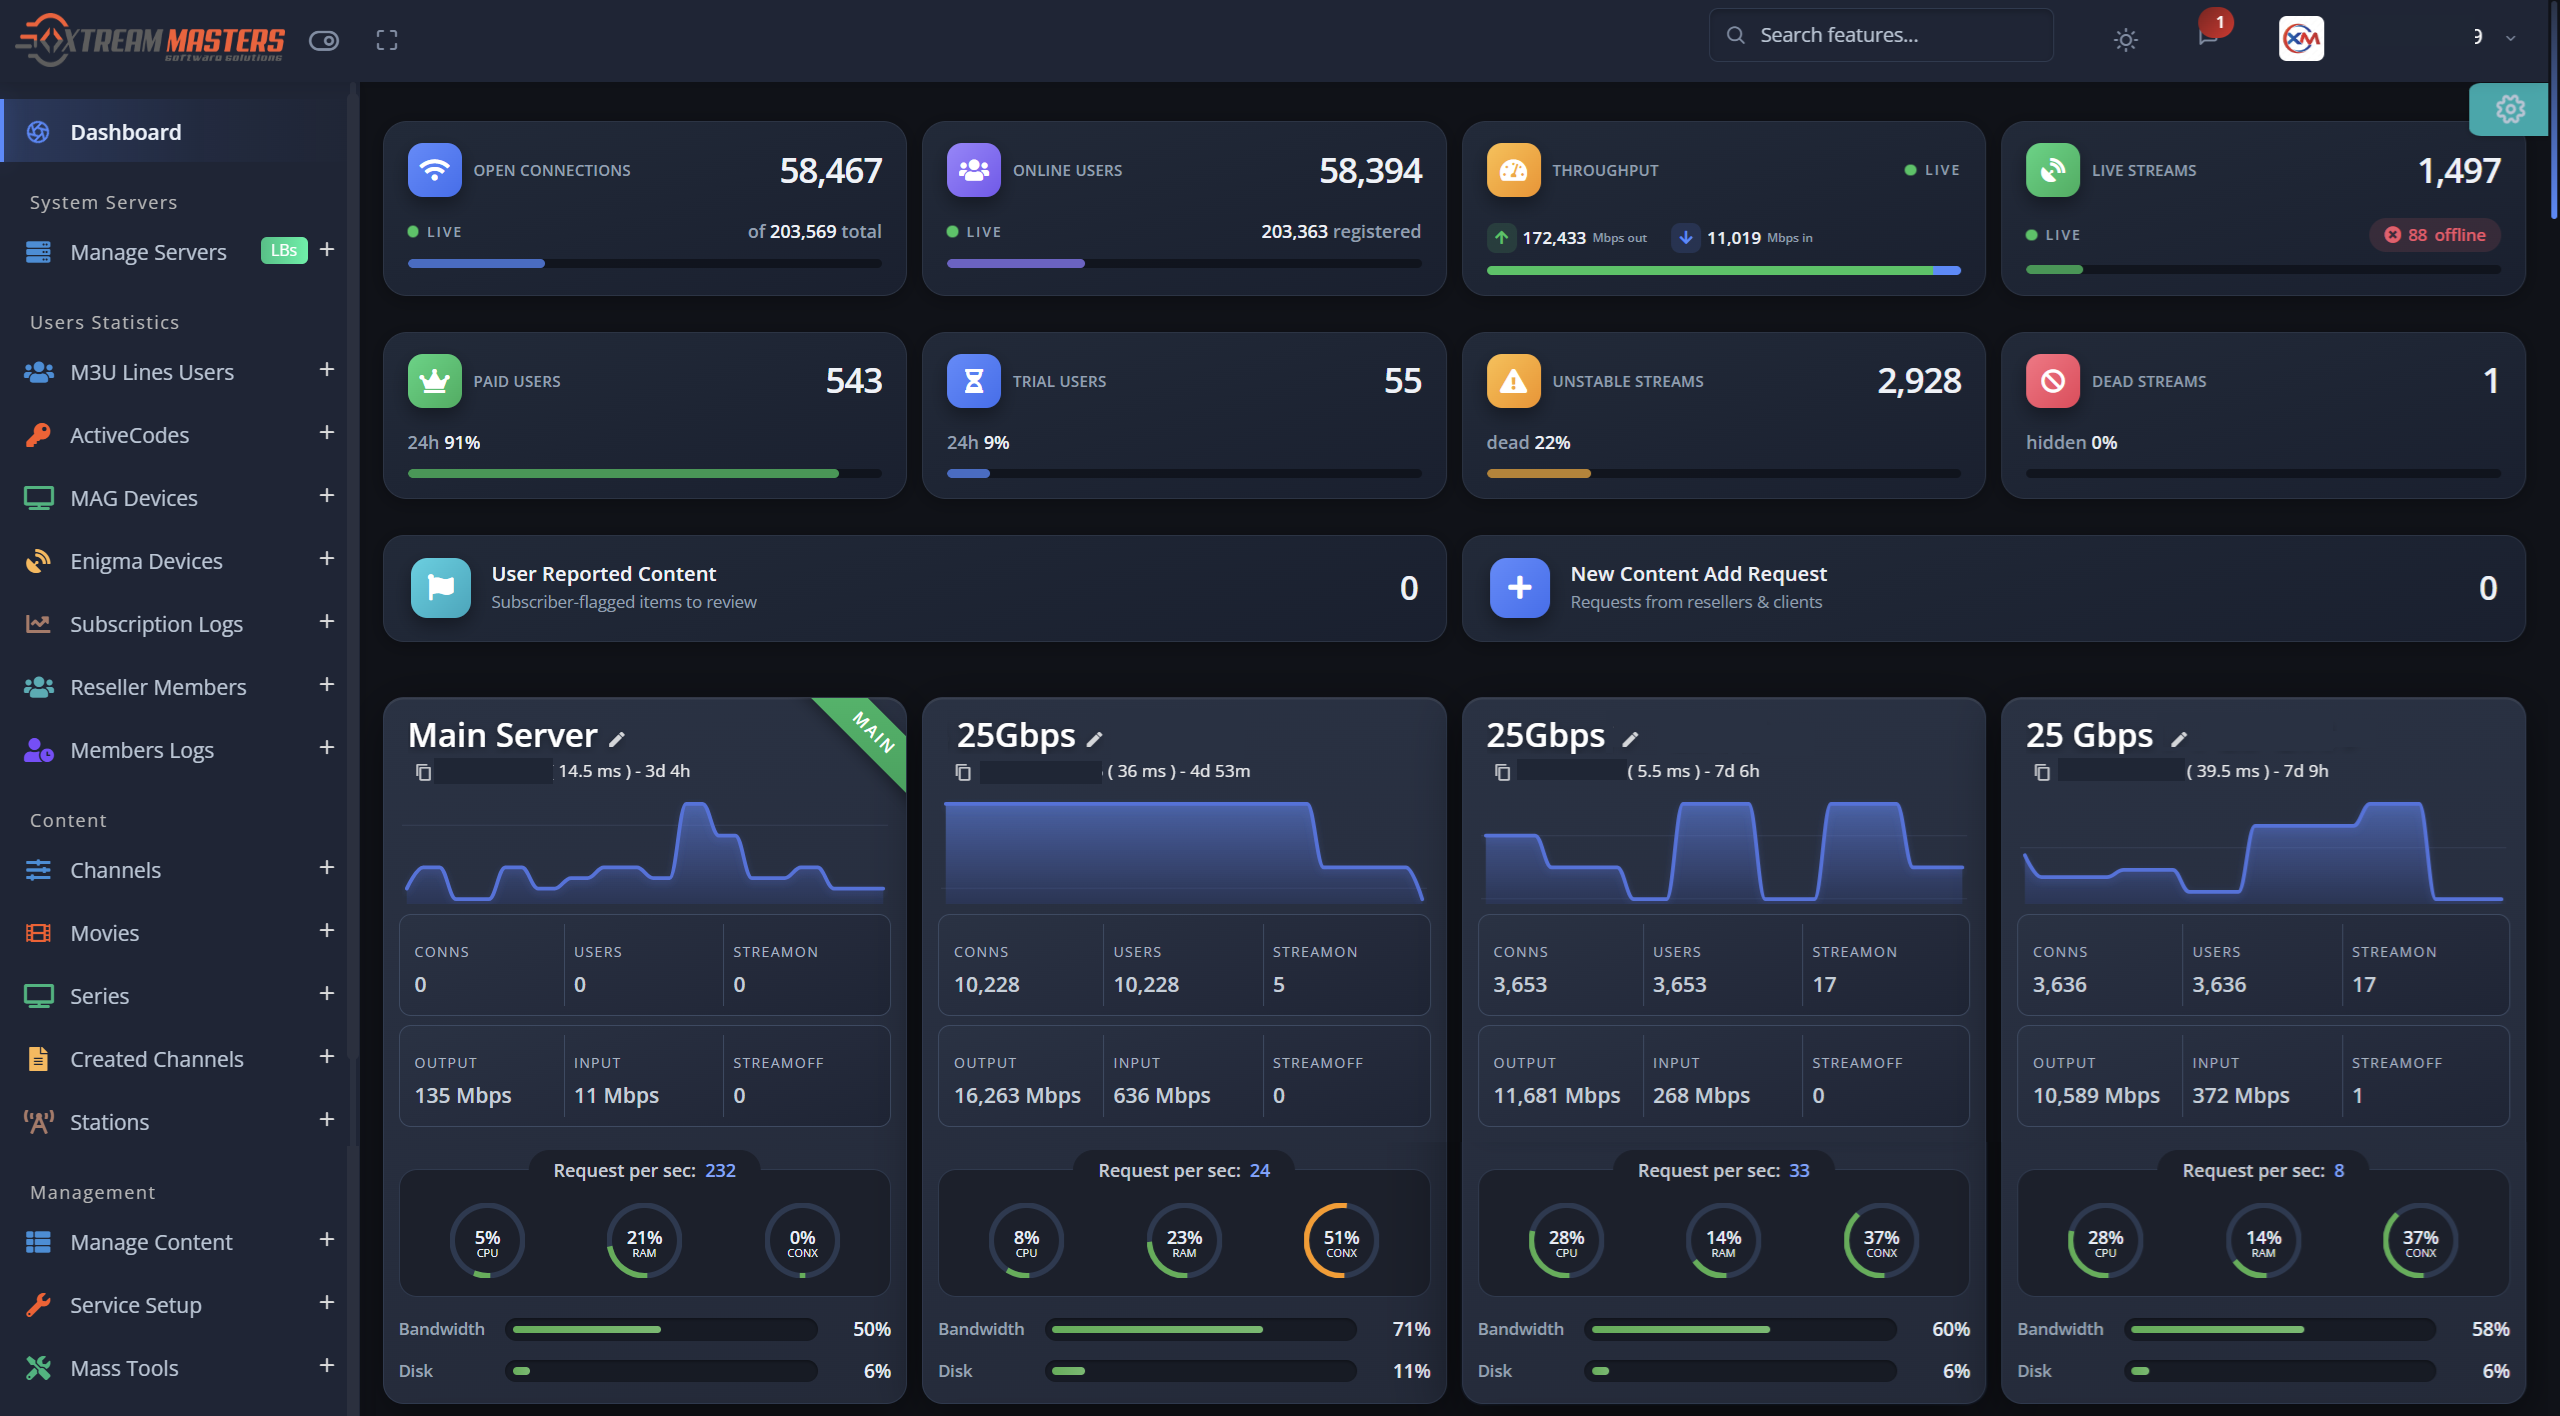Click the Xtream Masters logo
The height and width of the screenshot is (1416, 2560).
(150, 40)
